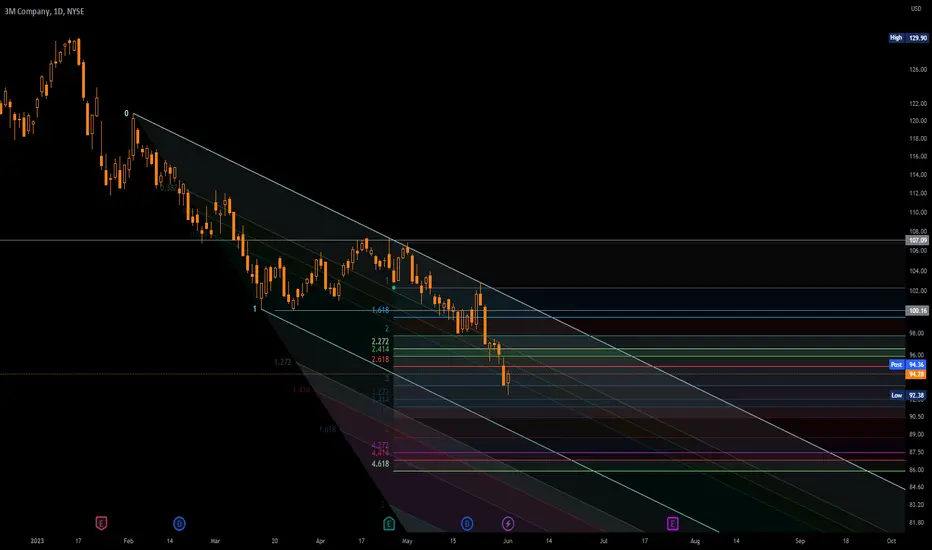Click the pink 4.414 Fib level label
This screenshot has height=550, width=932.
click(x=380, y=452)
